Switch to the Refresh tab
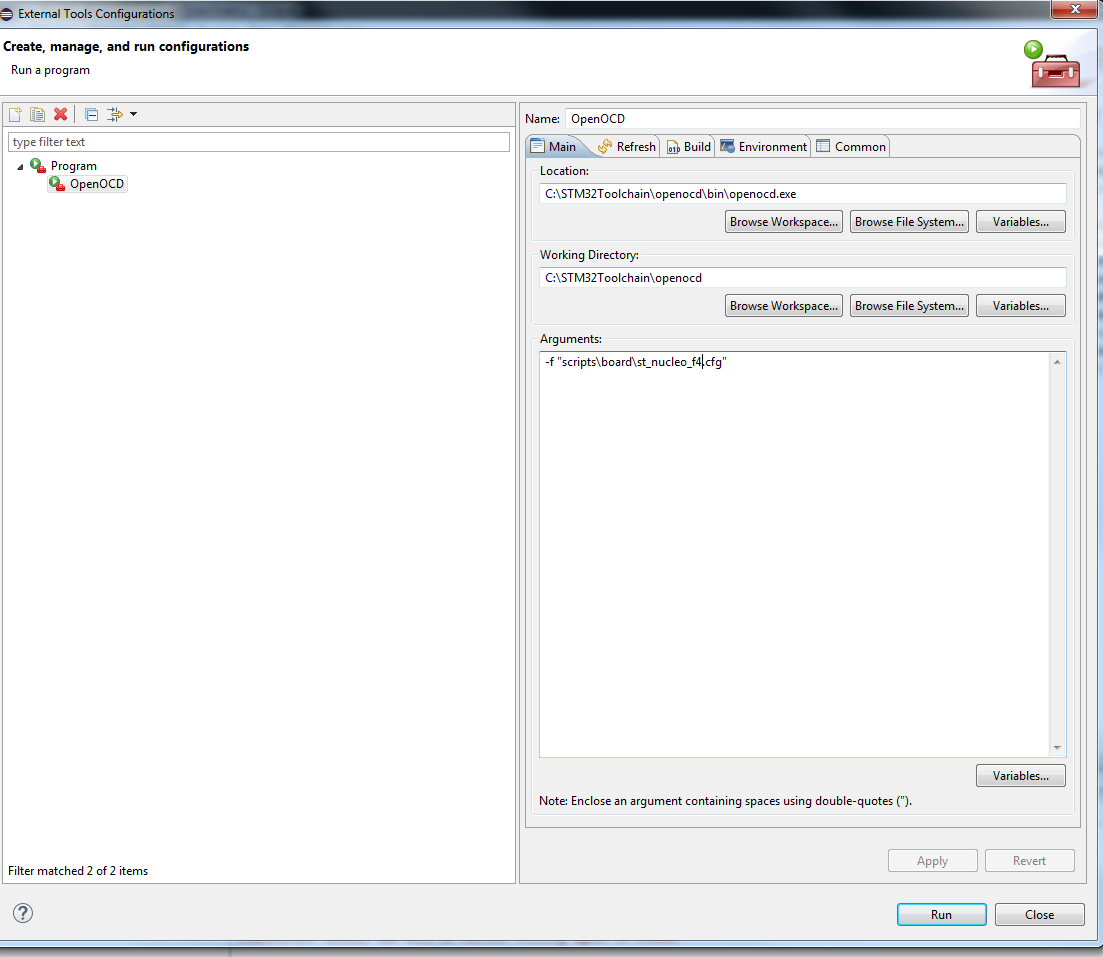Screen dimensions: 1103x957 pos(627,147)
